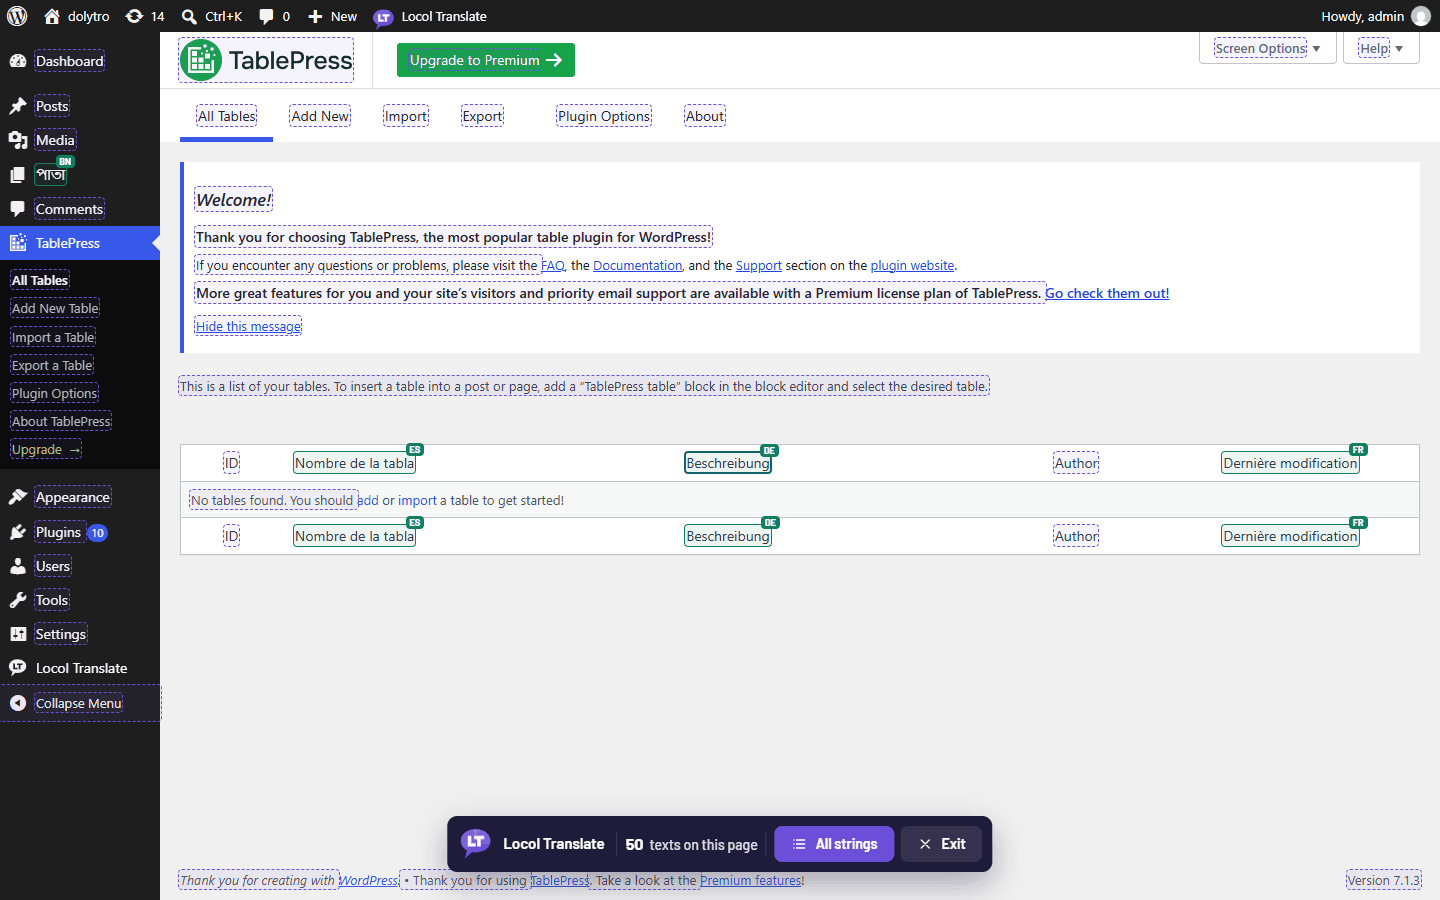1440x900 pixels.
Task: Open the FAQ link
Action: 553,265
